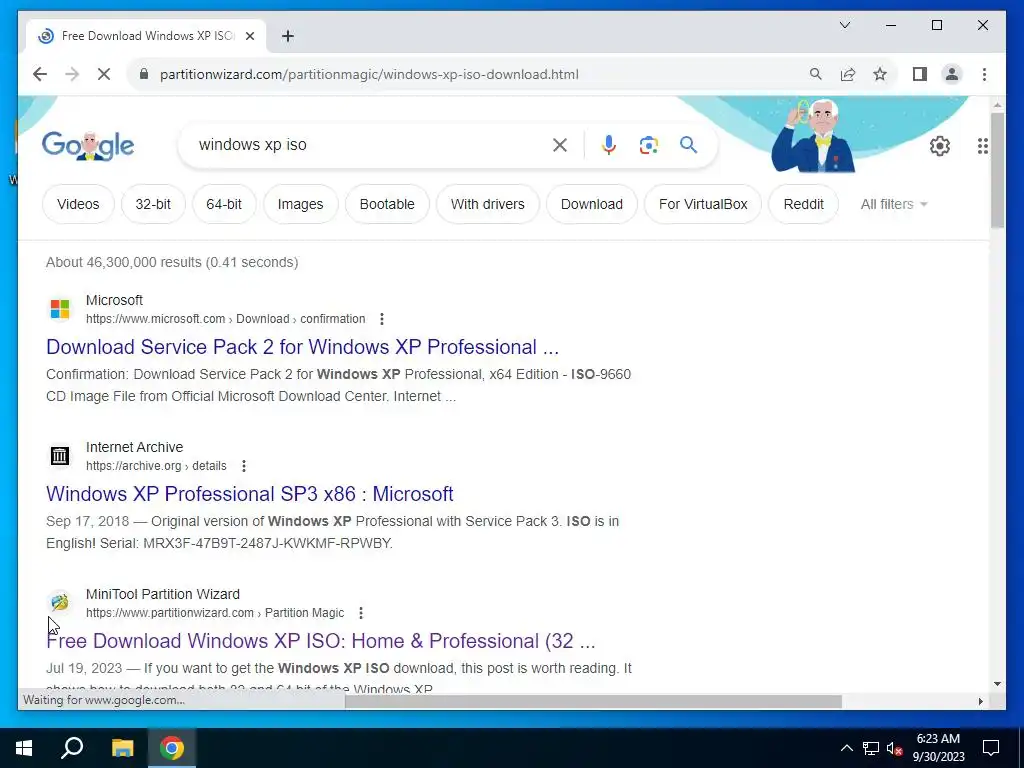Switch to Images results

coord(300,204)
